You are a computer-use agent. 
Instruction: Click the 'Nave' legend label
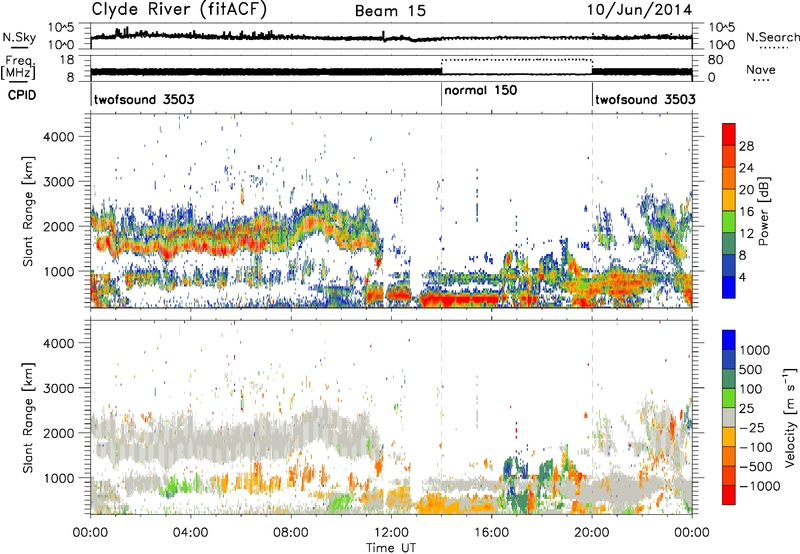(x=761, y=69)
